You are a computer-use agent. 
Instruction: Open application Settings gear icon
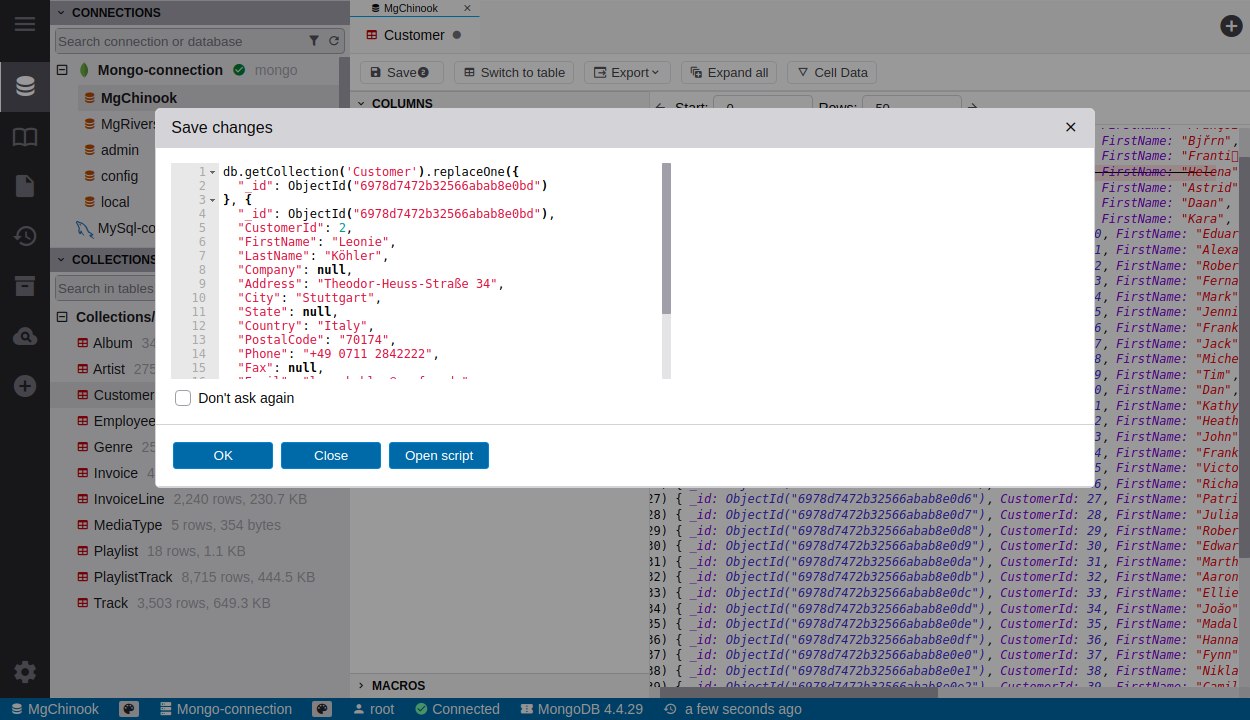click(25, 672)
